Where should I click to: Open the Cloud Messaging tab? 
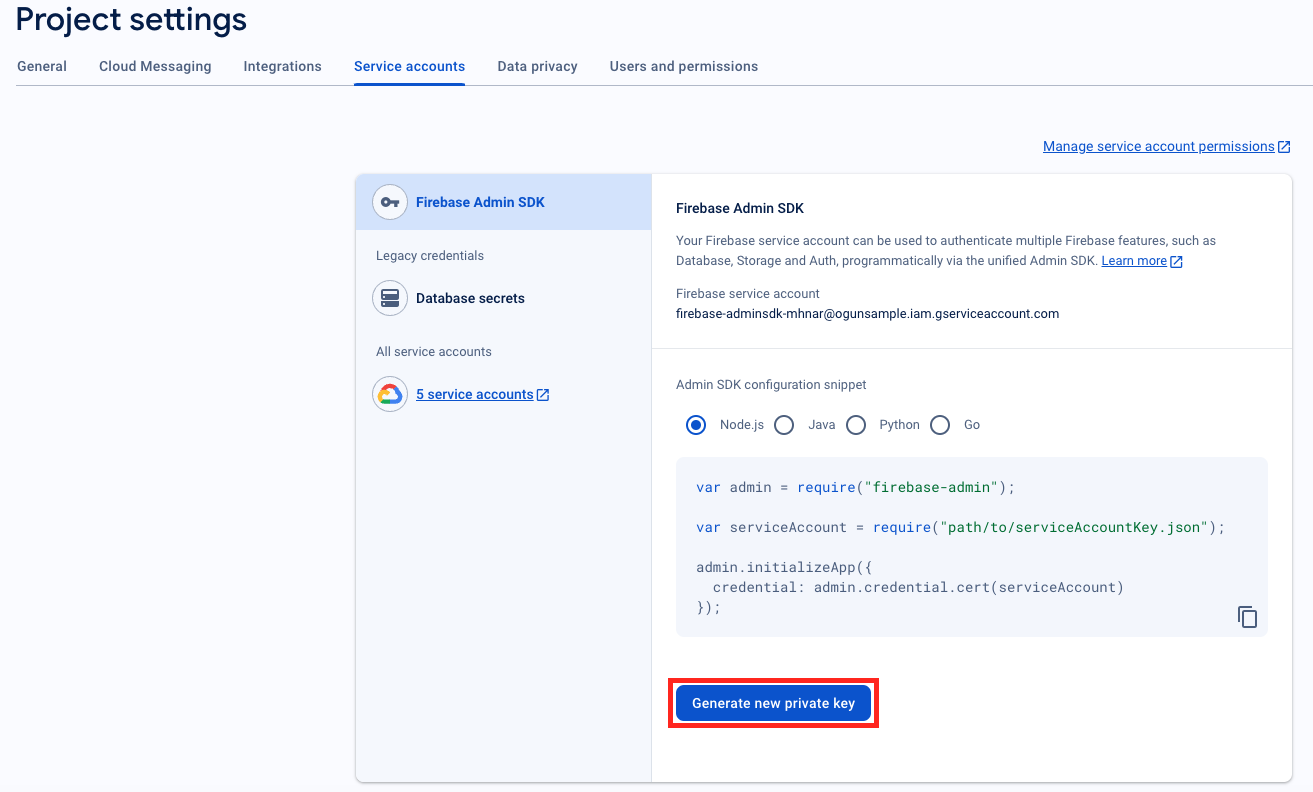155,66
